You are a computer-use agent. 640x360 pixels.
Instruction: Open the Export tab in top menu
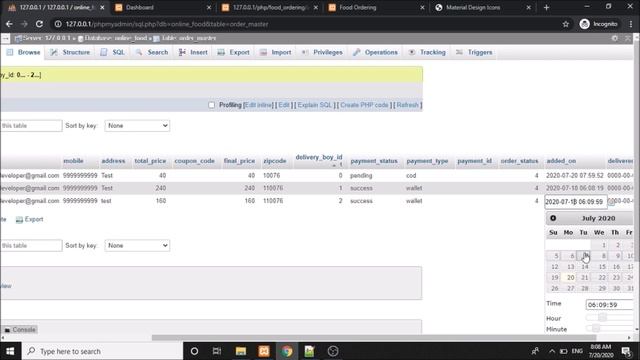click(233, 52)
